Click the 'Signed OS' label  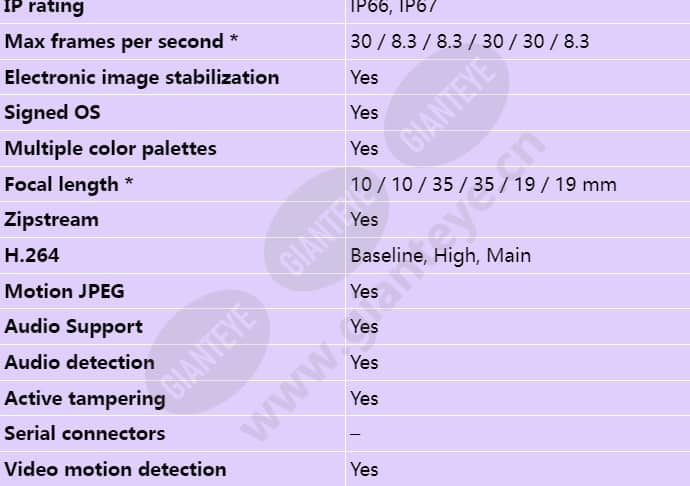tap(52, 113)
